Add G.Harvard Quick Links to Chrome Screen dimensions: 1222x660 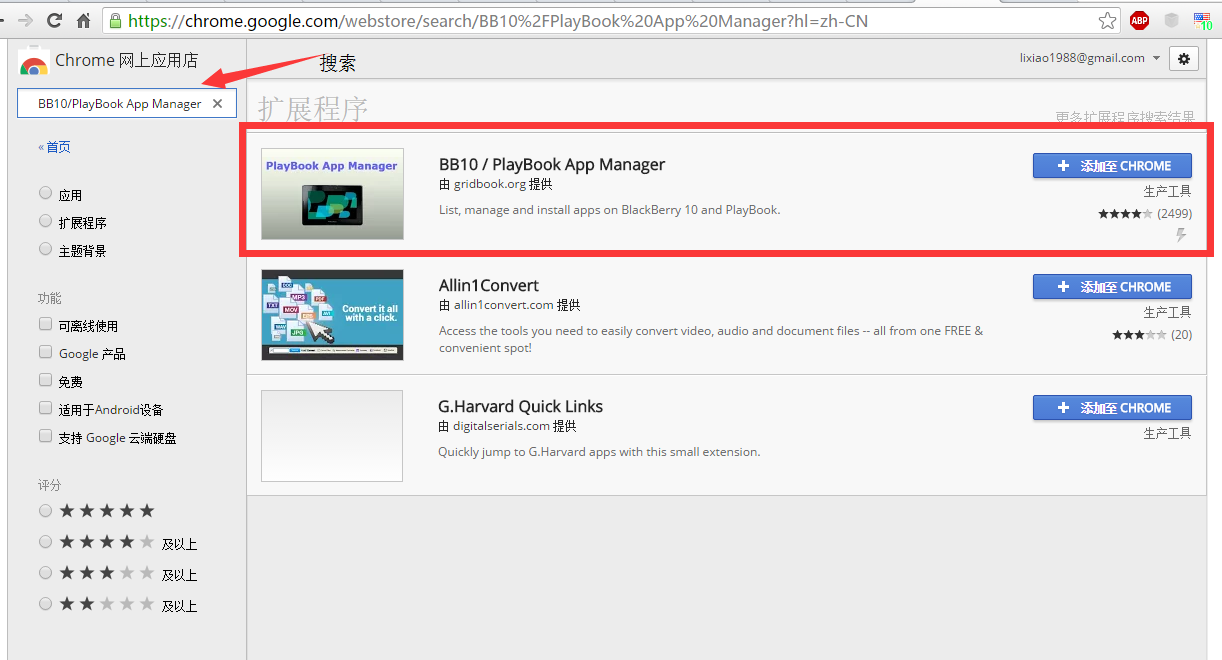coord(1112,408)
